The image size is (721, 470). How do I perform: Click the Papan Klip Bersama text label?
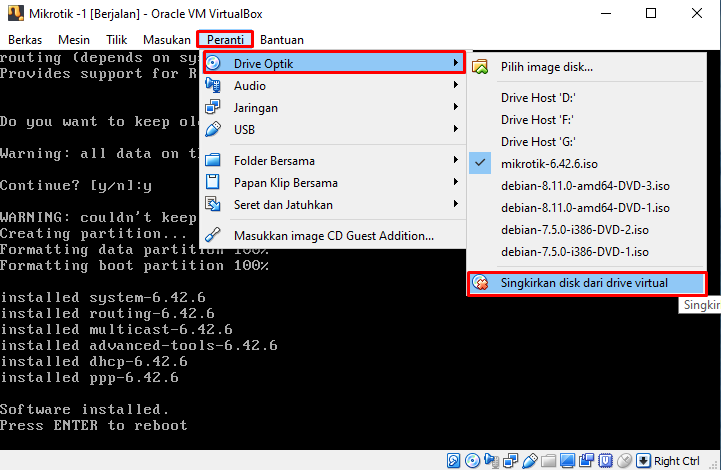pyautogui.click(x=286, y=183)
